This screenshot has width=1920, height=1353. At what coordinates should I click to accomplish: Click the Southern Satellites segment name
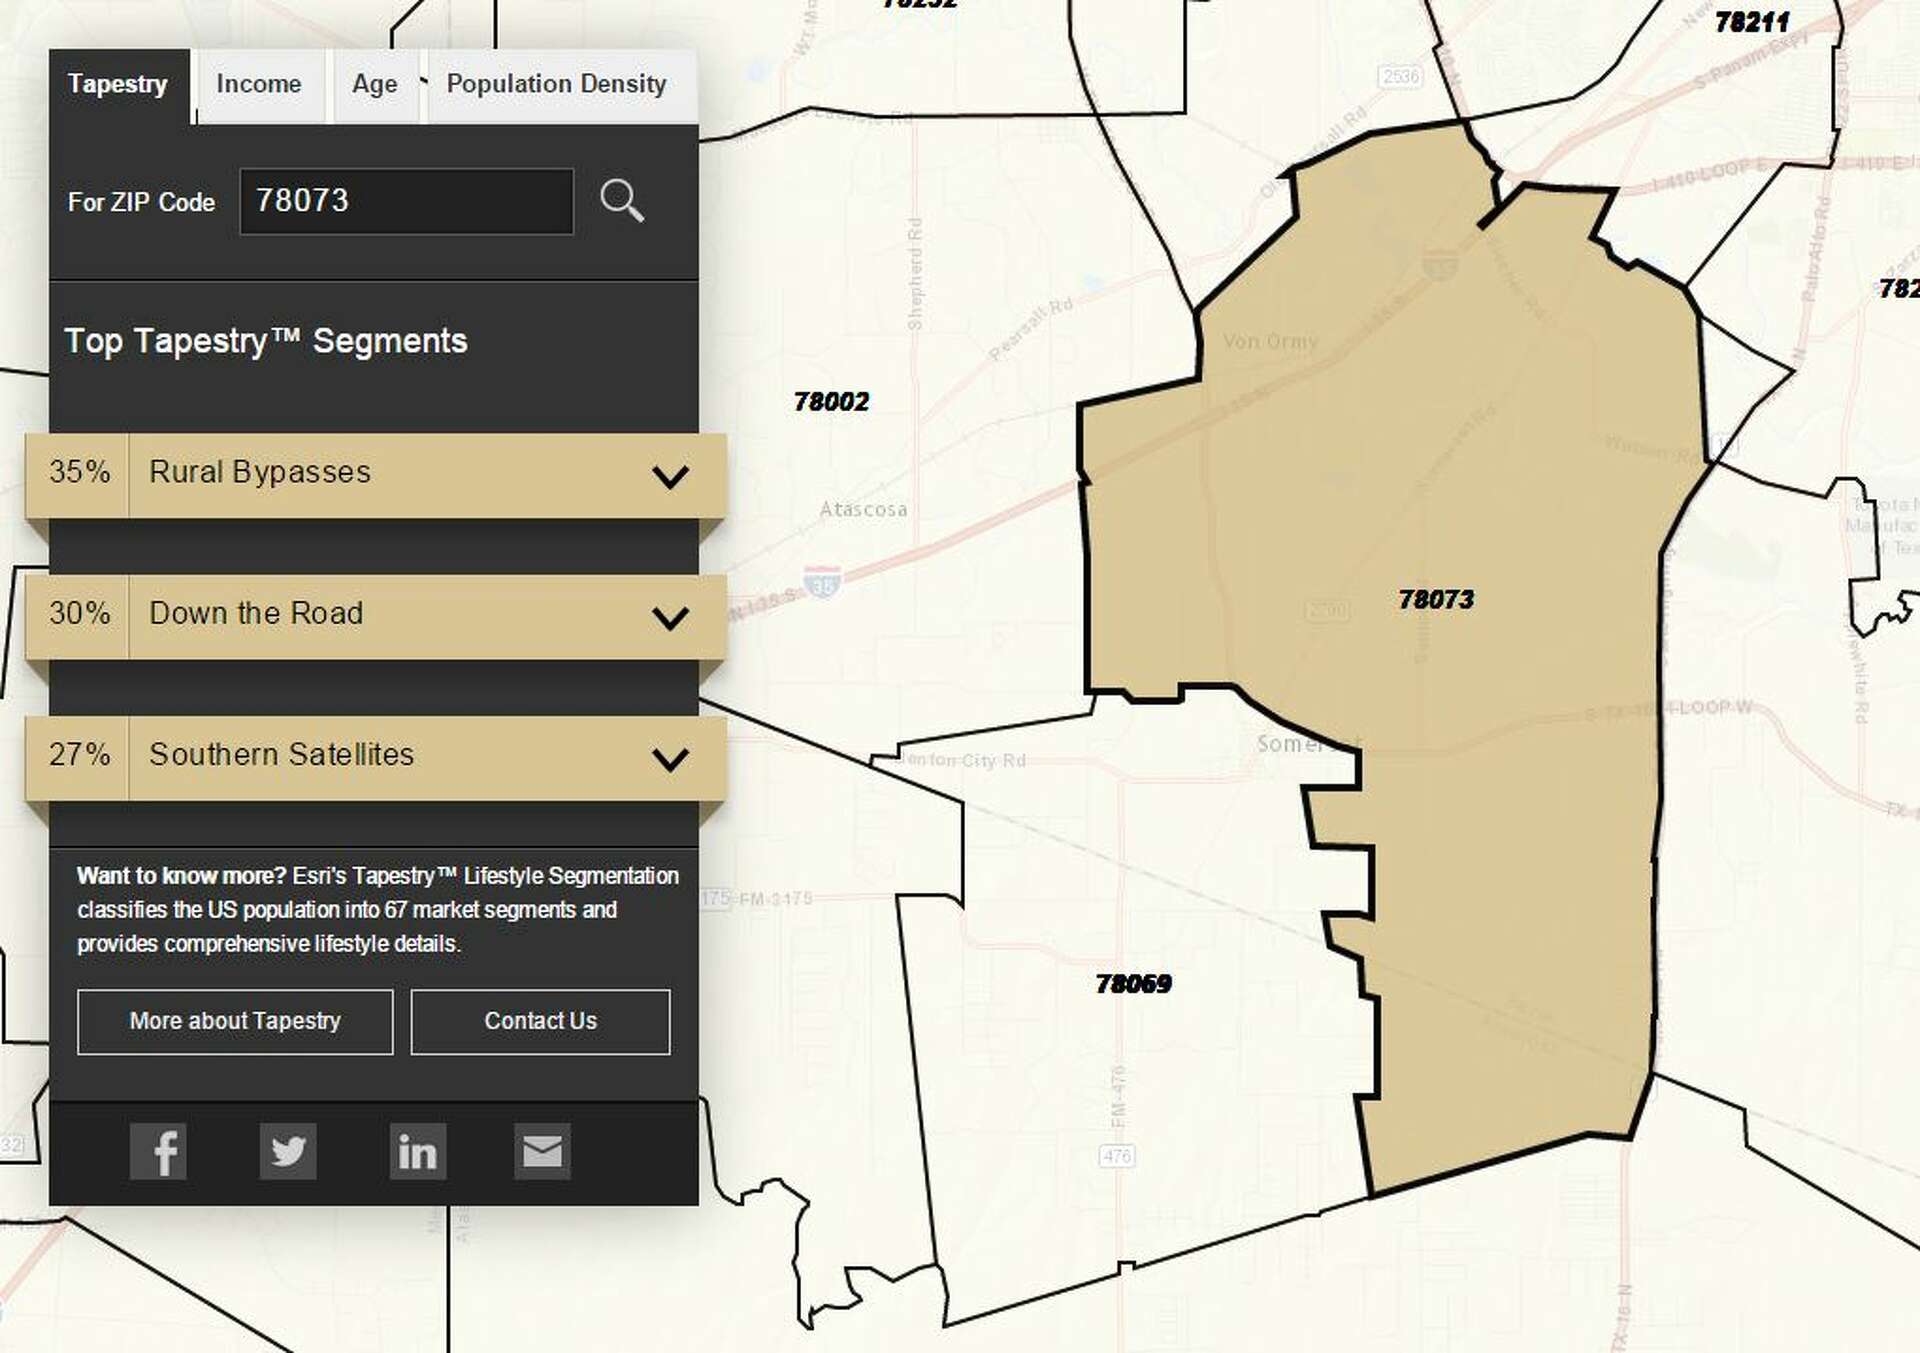pyautogui.click(x=281, y=754)
